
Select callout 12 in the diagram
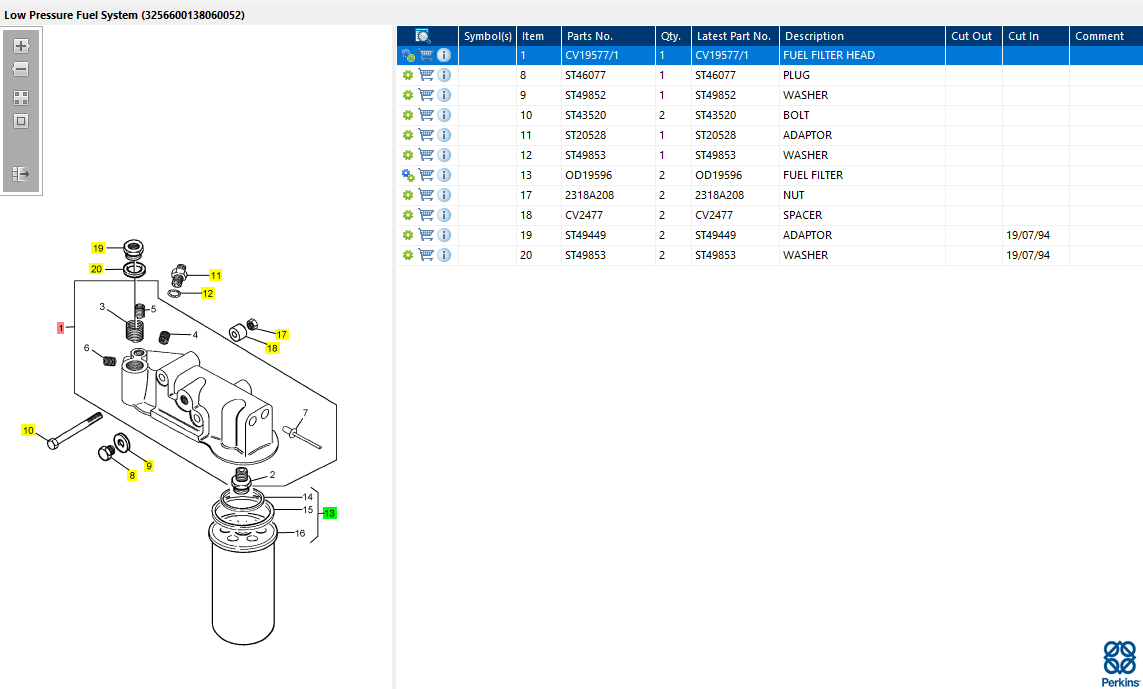pos(208,294)
